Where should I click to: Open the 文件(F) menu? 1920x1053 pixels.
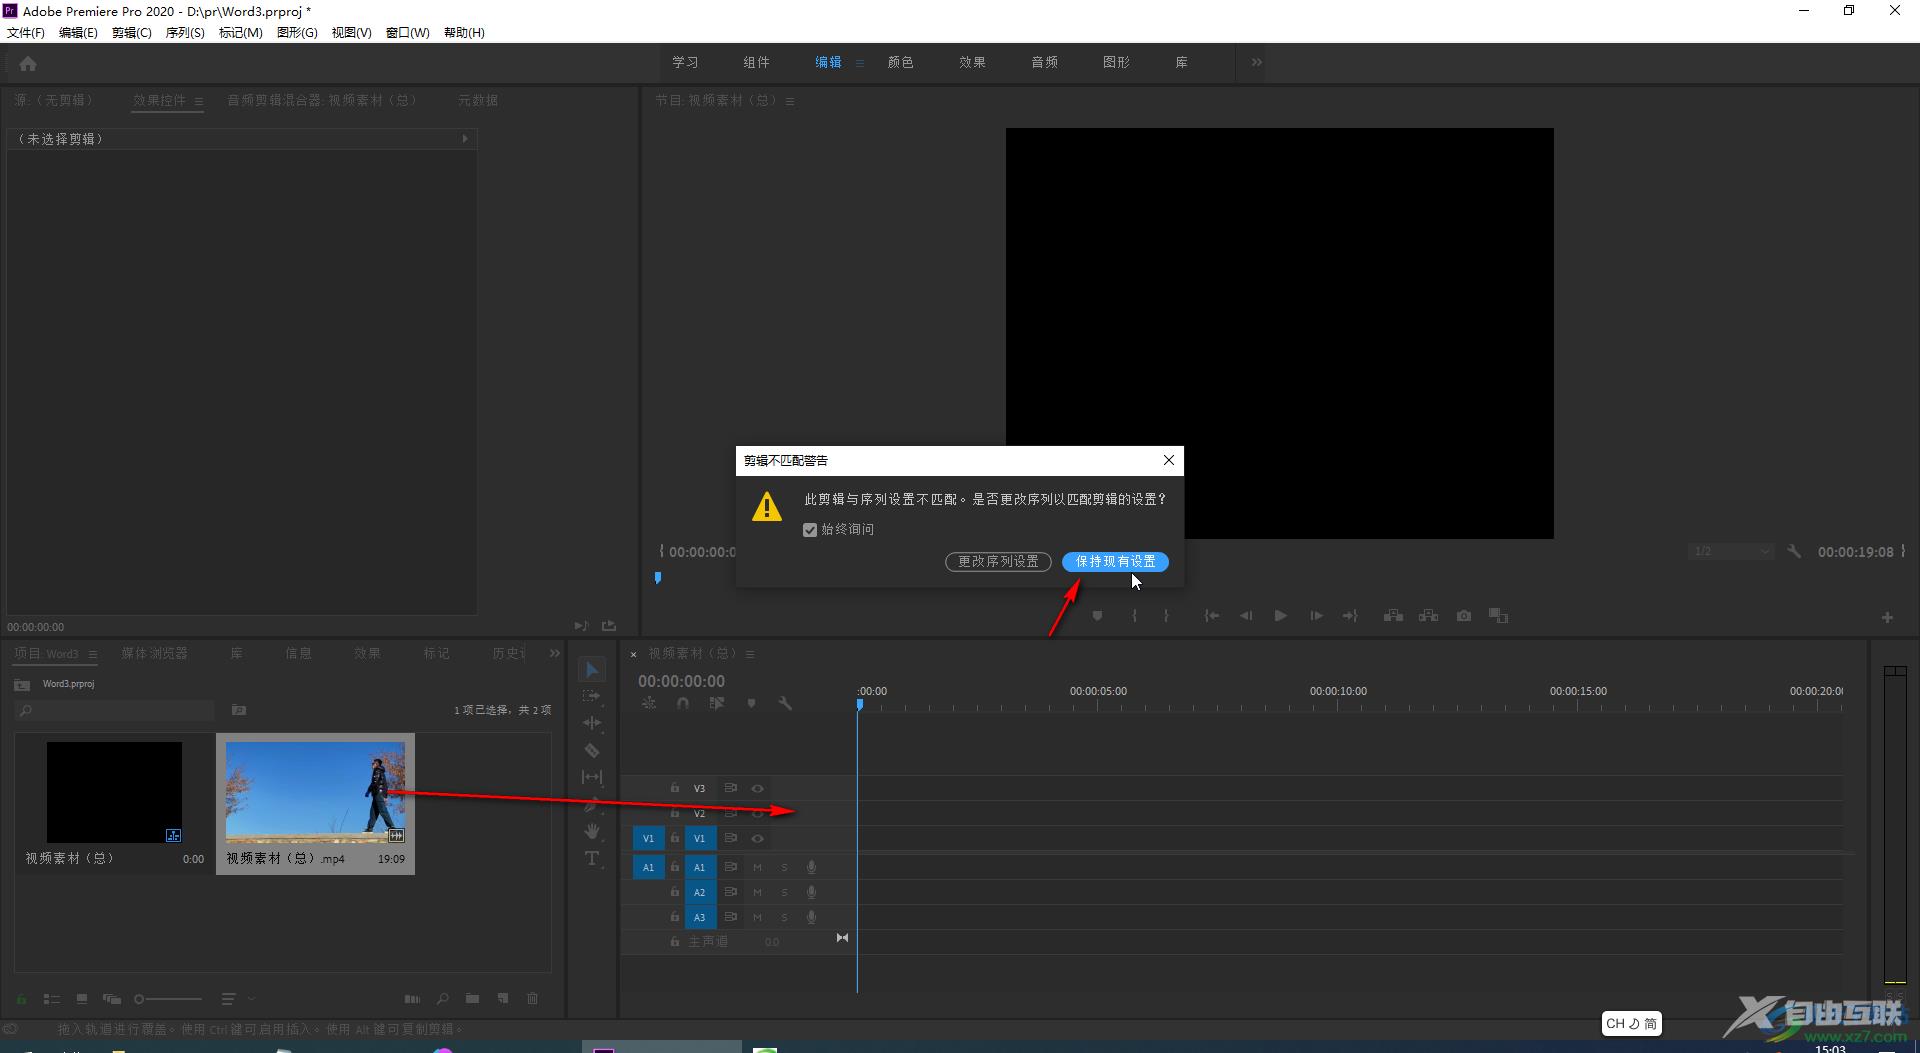tap(26, 33)
